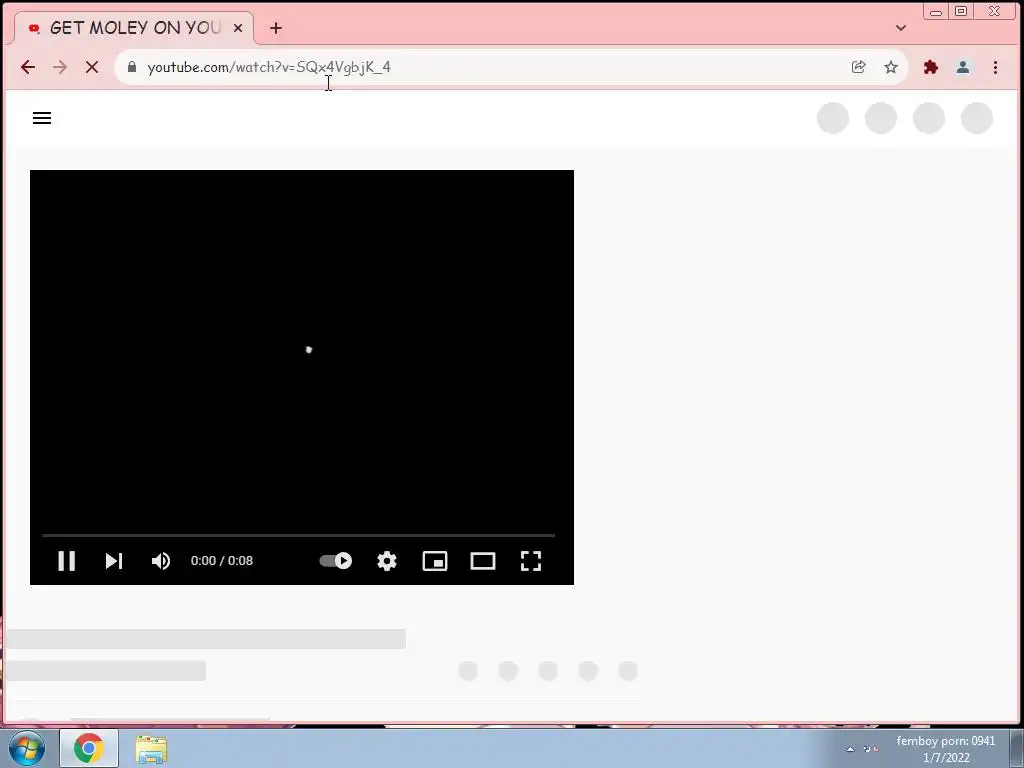Expand the tab search dropdown
Image resolution: width=1024 pixels, height=768 pixels.
tap(901, 28)
